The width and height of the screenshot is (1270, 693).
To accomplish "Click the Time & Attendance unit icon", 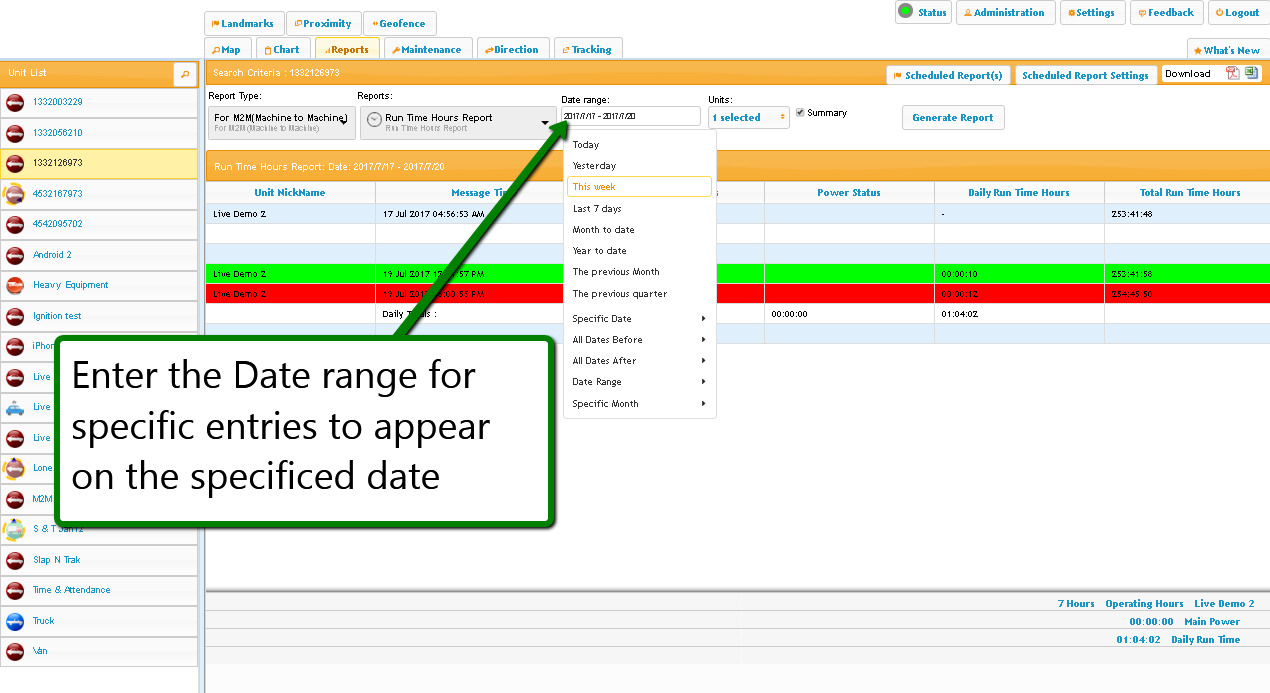I will 15,591.
